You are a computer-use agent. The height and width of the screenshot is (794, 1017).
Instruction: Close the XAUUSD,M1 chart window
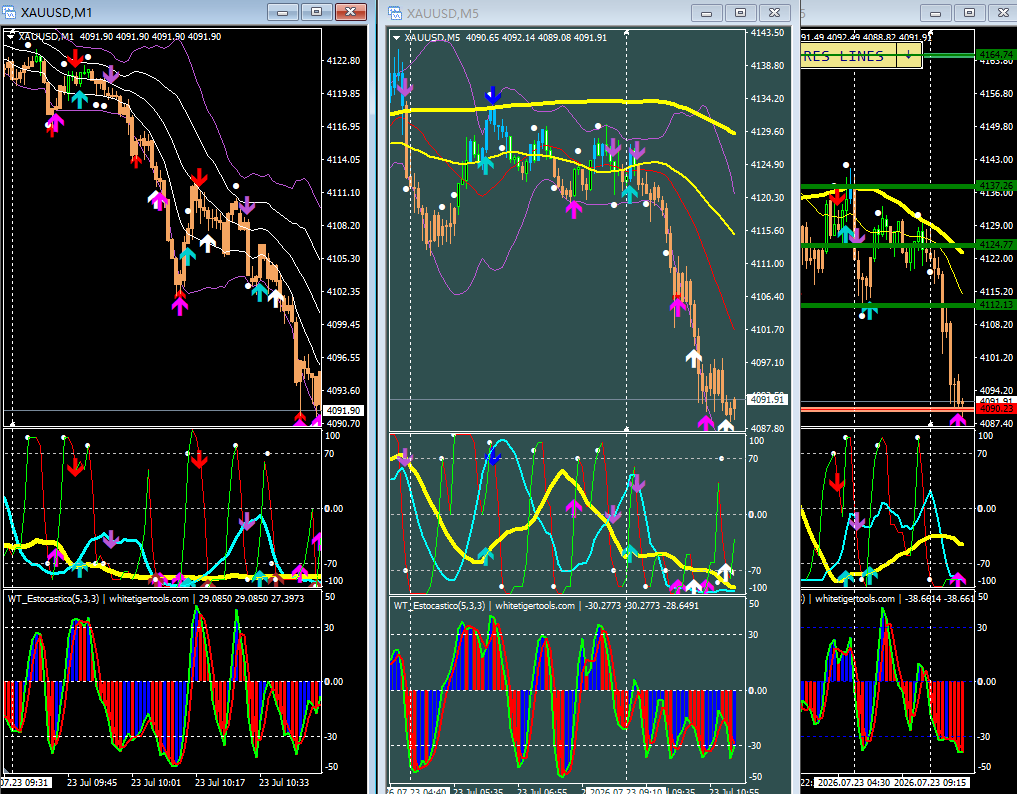(350, 12)
